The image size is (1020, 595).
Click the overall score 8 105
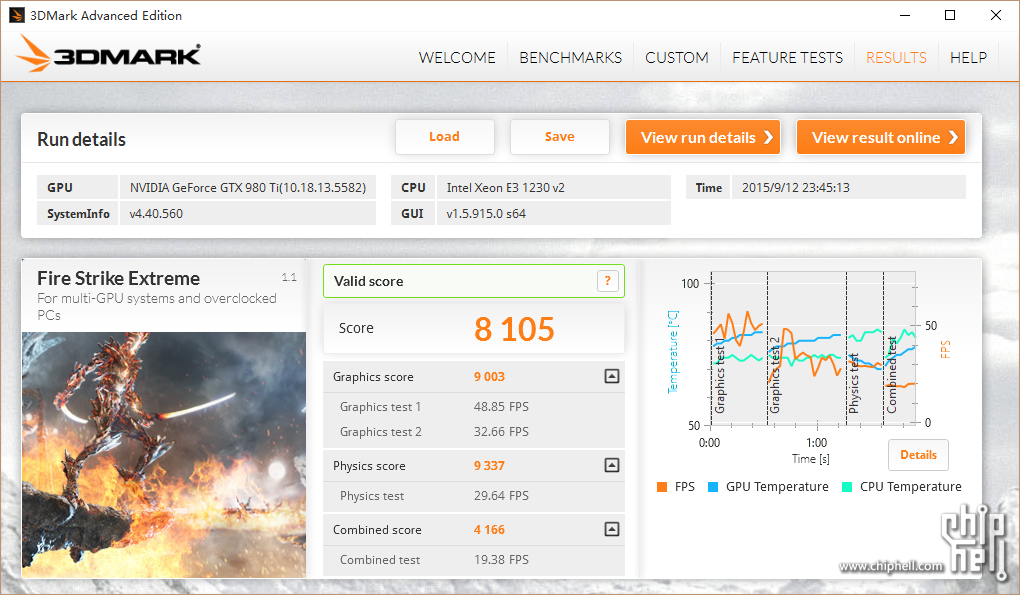514,329
